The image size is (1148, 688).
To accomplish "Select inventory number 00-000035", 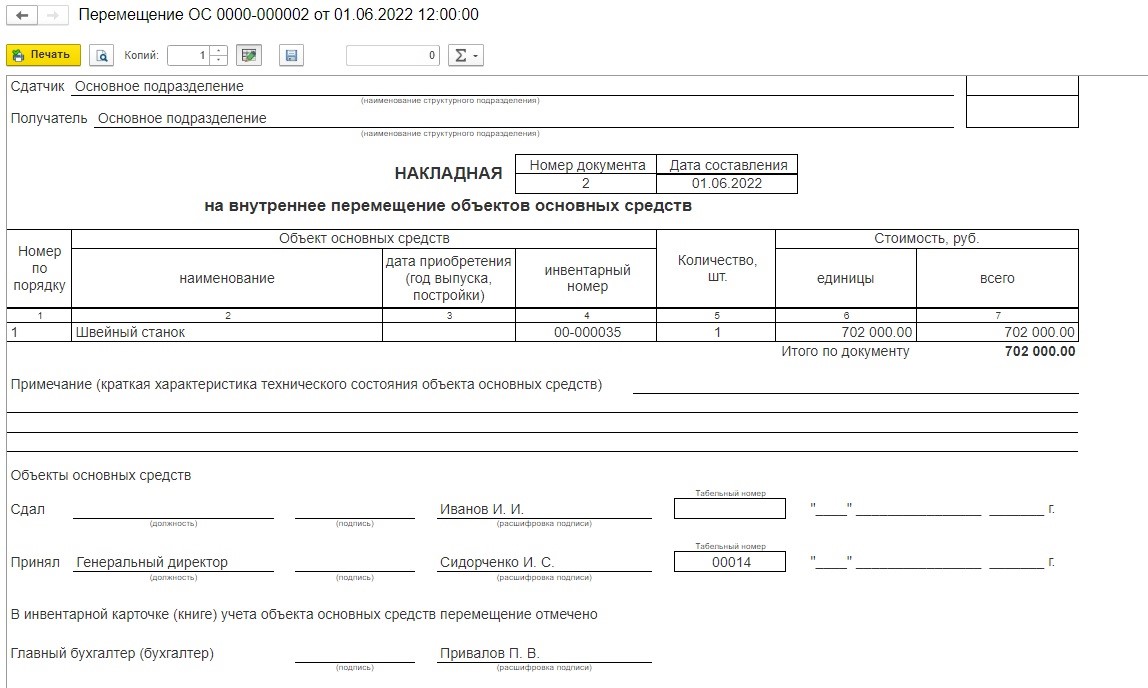I will tap(587, 332).
